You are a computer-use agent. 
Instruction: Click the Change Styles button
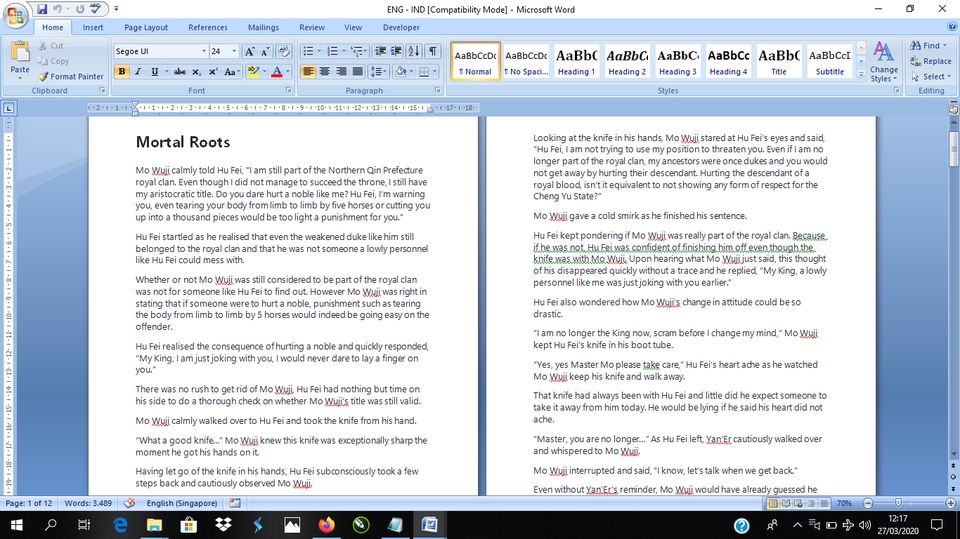[883, 61]
